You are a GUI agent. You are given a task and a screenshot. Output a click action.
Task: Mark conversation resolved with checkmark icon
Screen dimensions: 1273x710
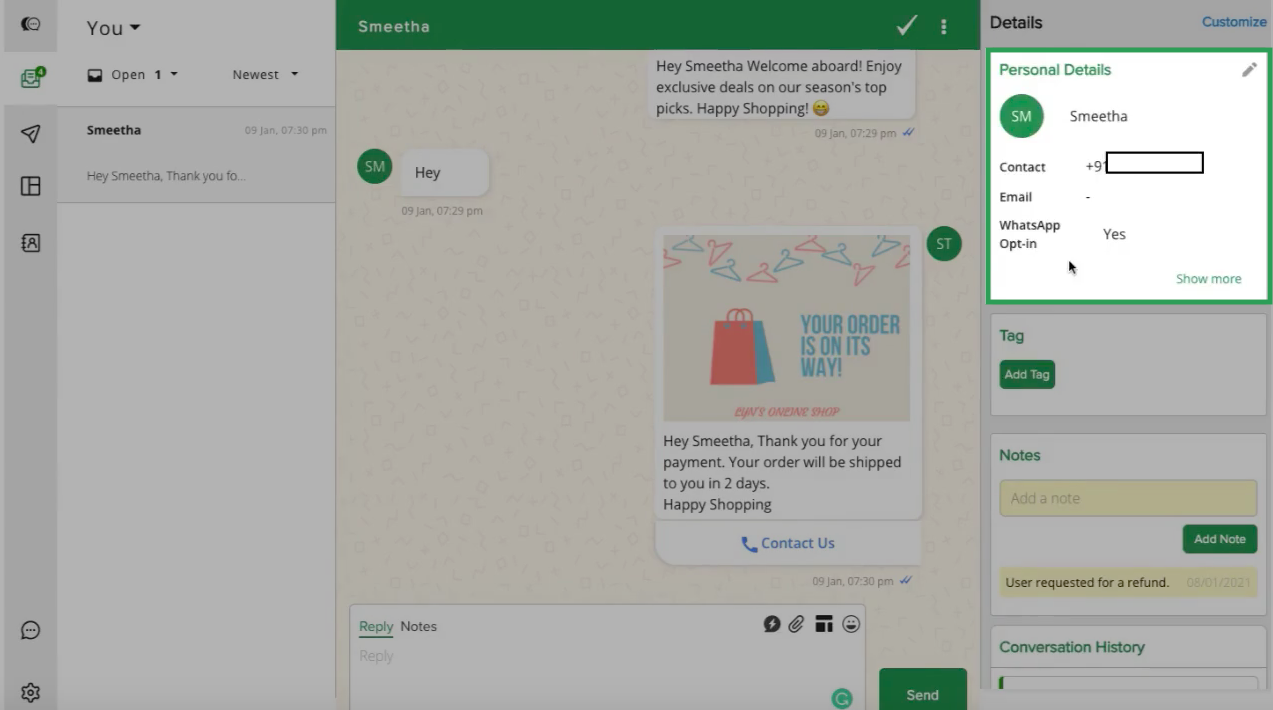click(x=906, y=26)
